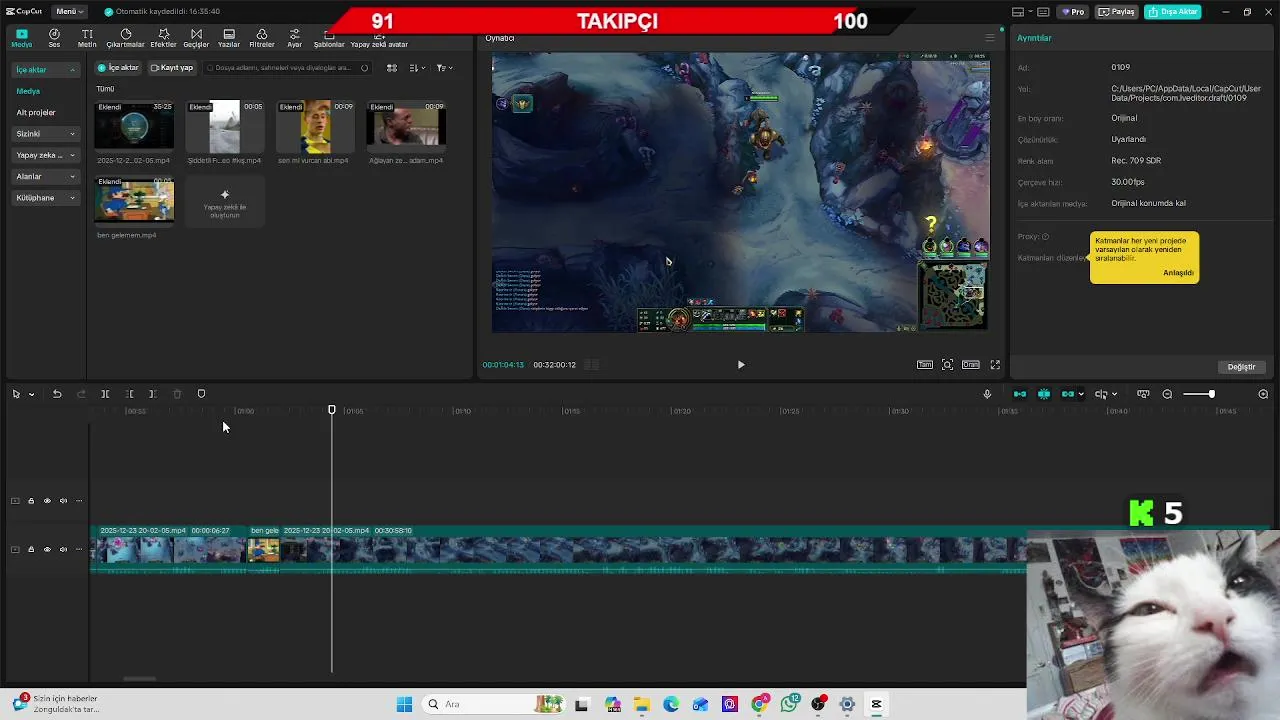Click the voiceover microphone icon

(x=987, y=394)
